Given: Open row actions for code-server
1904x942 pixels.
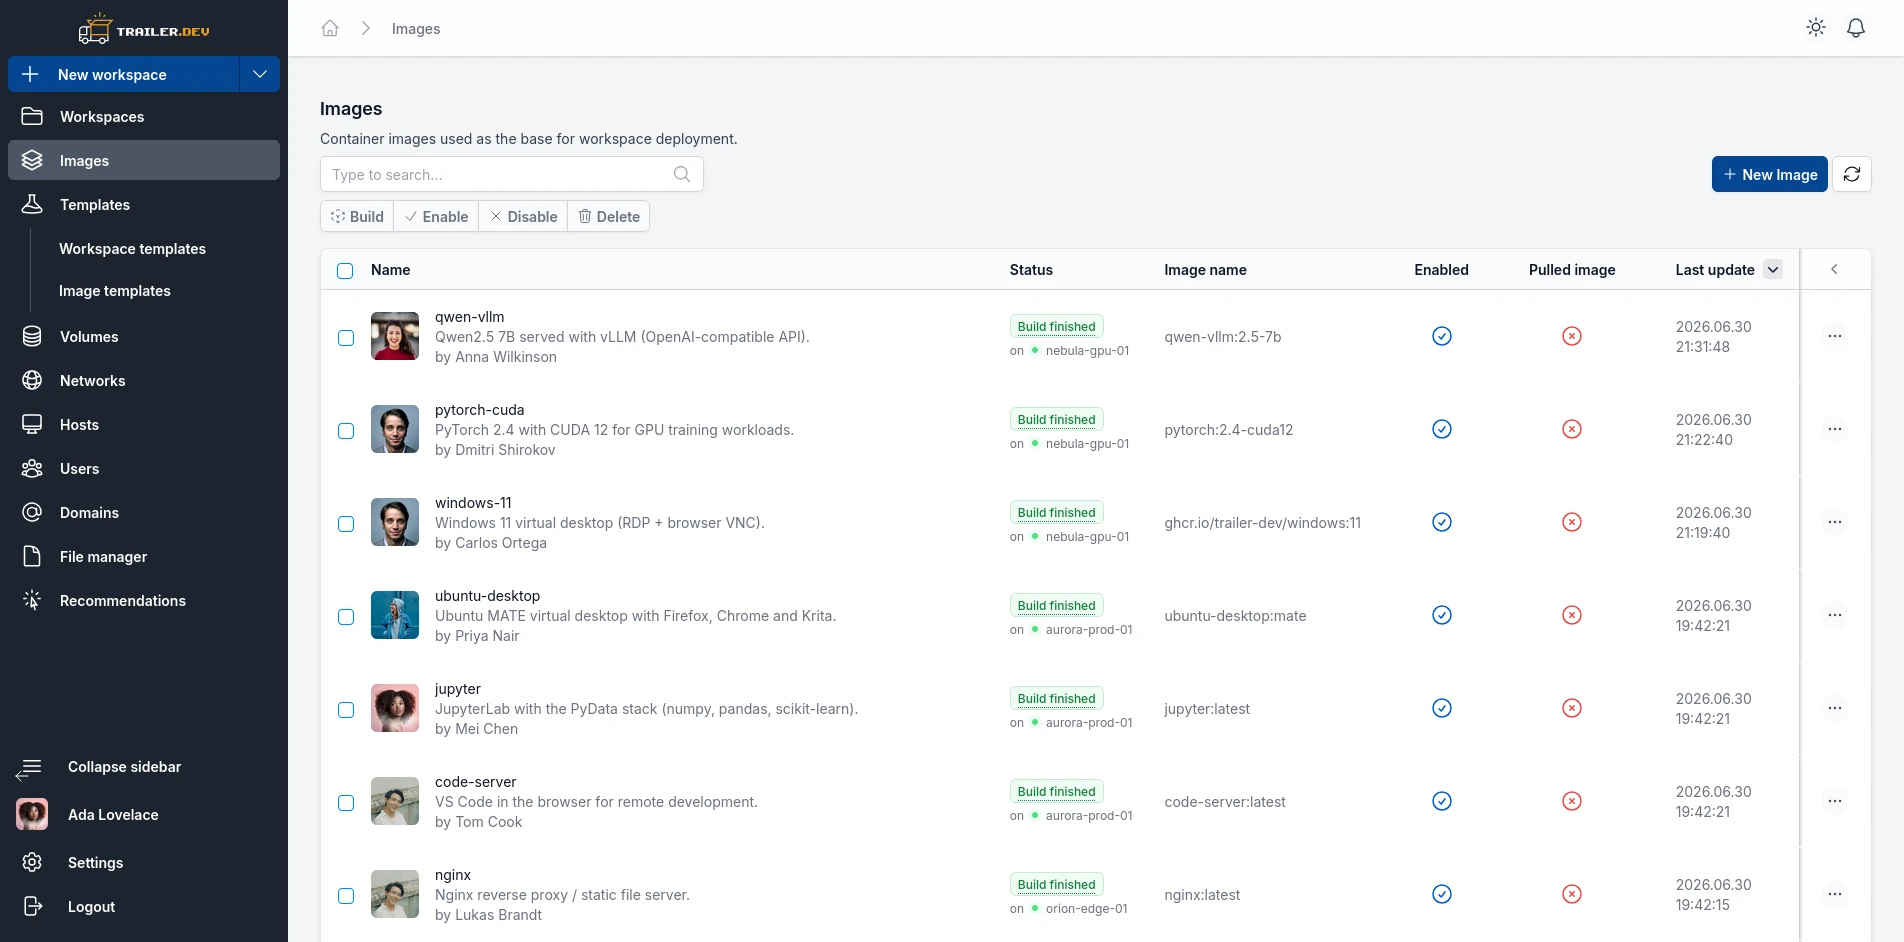Looking at the screenshot, I should pyautogui.click(x=1835, y=801).
